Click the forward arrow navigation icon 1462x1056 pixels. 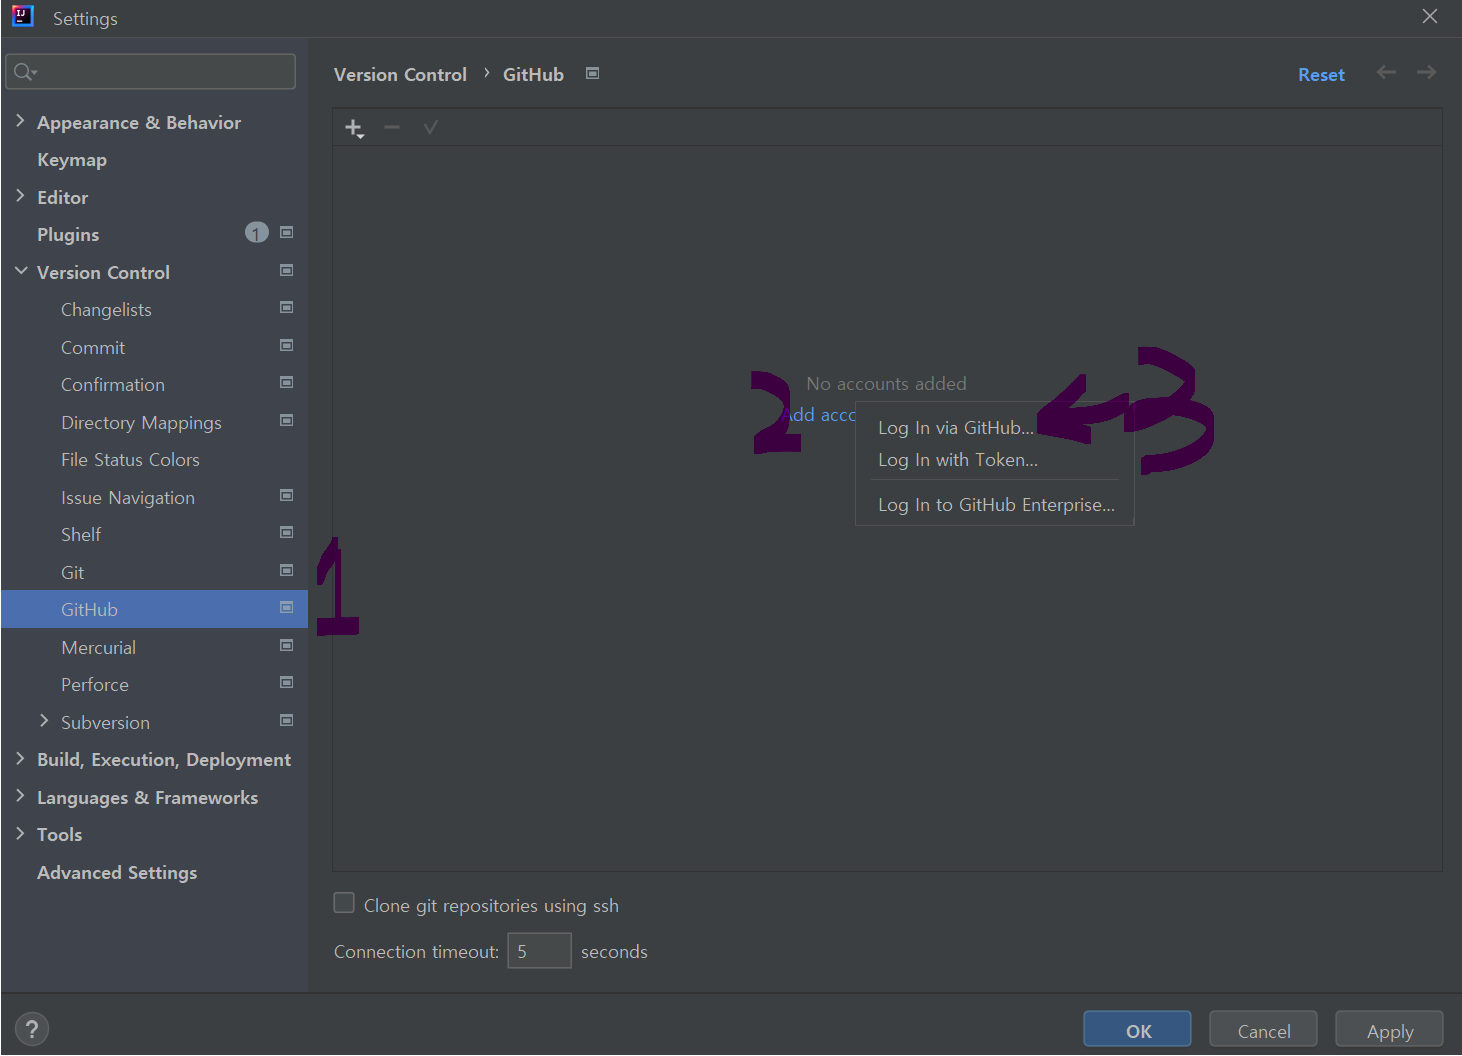(1427, 72)
